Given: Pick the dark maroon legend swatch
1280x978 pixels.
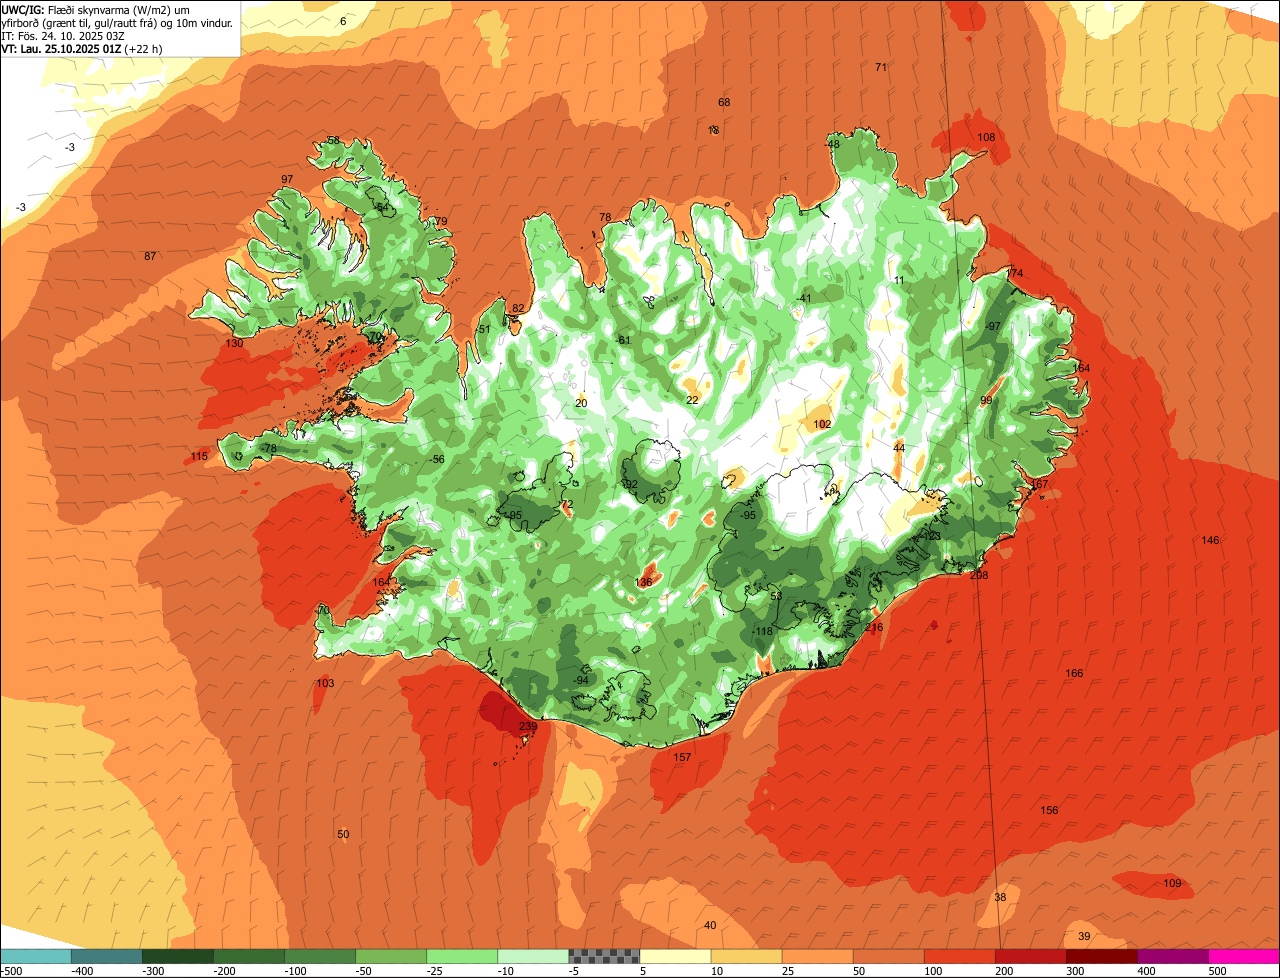Looking at the screenshot, I should [1101, 956].
